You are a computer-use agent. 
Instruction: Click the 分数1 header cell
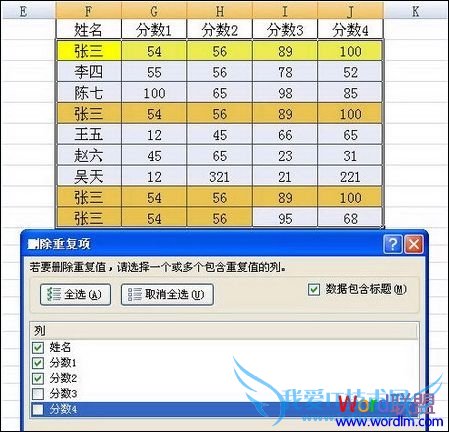point(154,30)
